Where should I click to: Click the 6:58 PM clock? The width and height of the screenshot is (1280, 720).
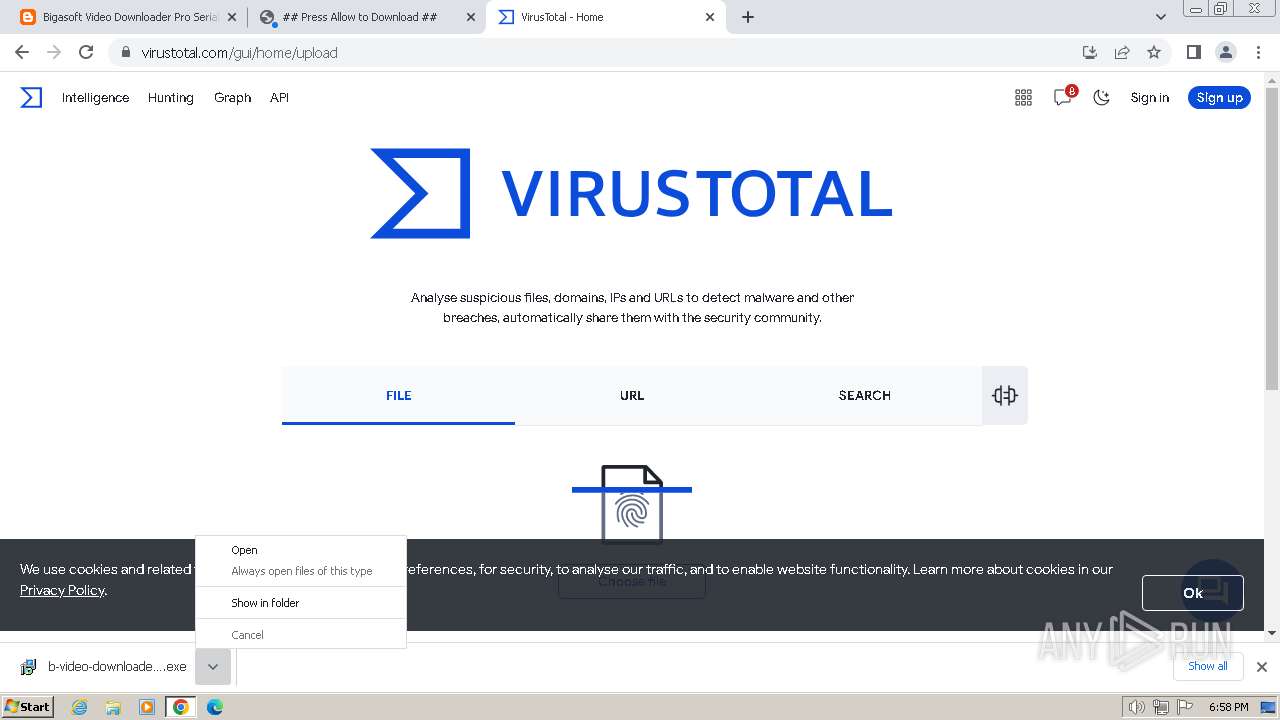1228,707
